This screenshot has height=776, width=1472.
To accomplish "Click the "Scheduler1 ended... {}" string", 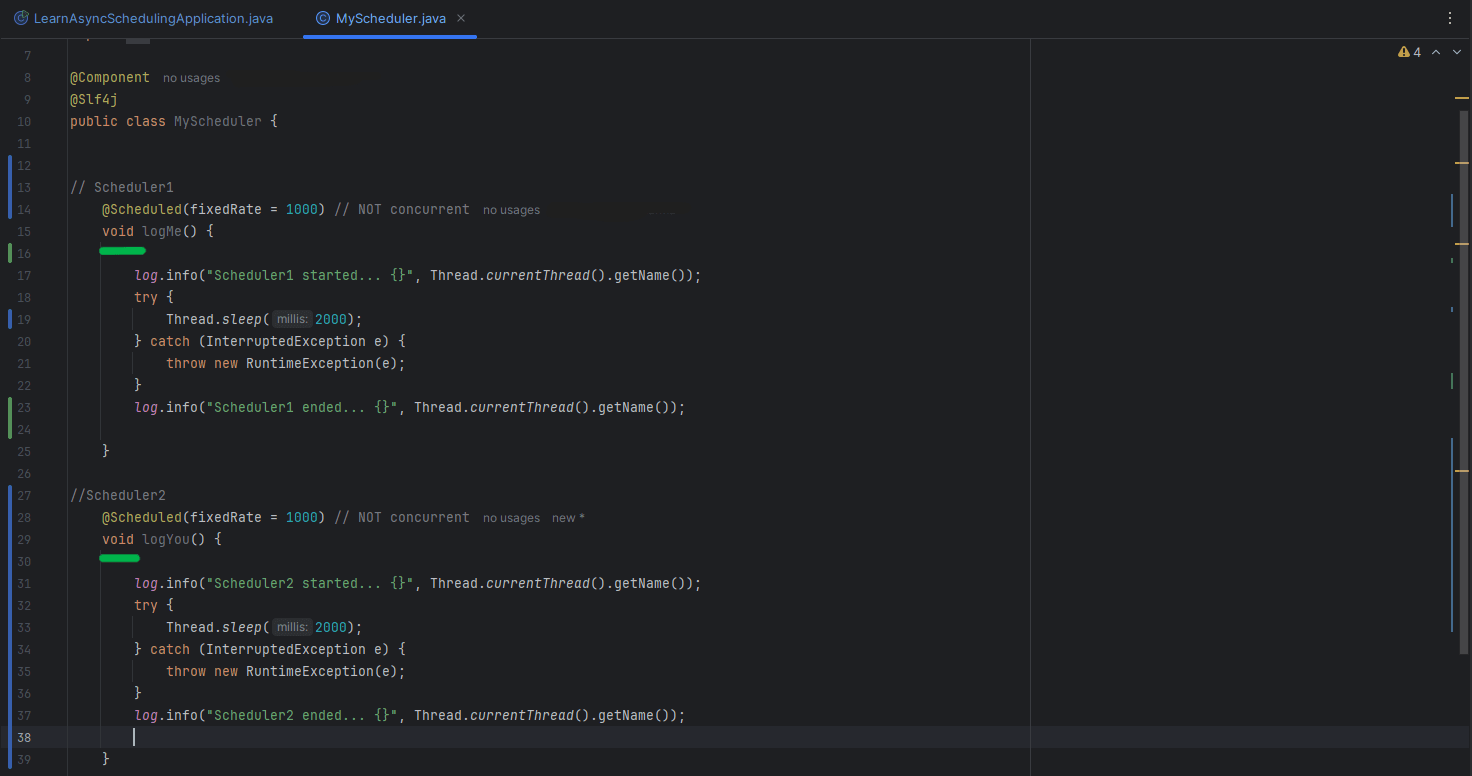I will click(x=302, y=407).
